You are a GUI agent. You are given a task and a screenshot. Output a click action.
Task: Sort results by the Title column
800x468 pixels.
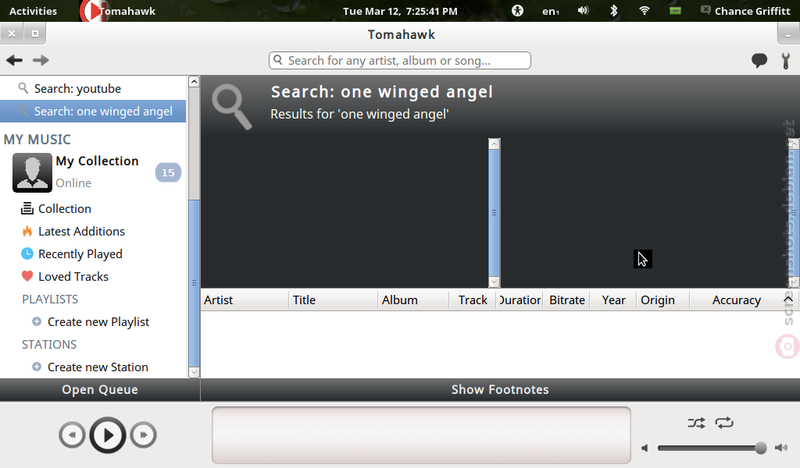pos(333,300)
